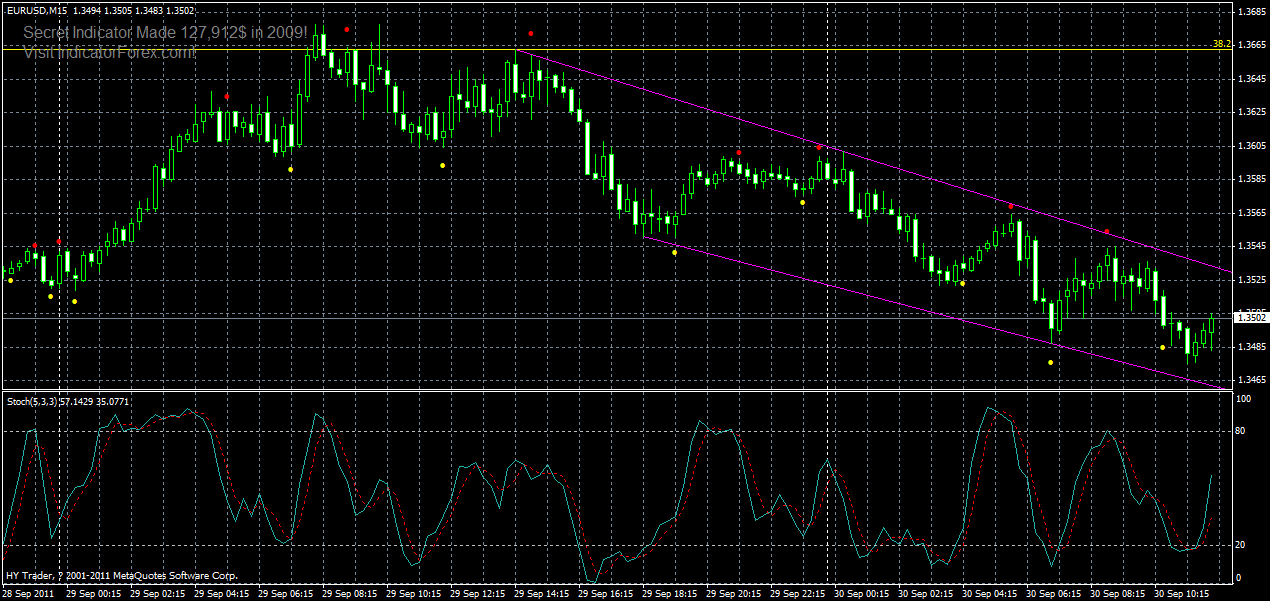Click the yellow dot near the 29 Sep 06:15 session

tap(290, 168)
